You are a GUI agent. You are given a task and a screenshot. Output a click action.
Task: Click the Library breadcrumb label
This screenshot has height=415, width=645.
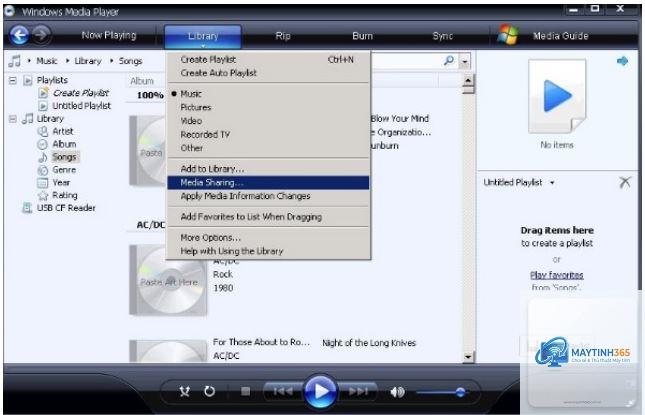(88, 61)
